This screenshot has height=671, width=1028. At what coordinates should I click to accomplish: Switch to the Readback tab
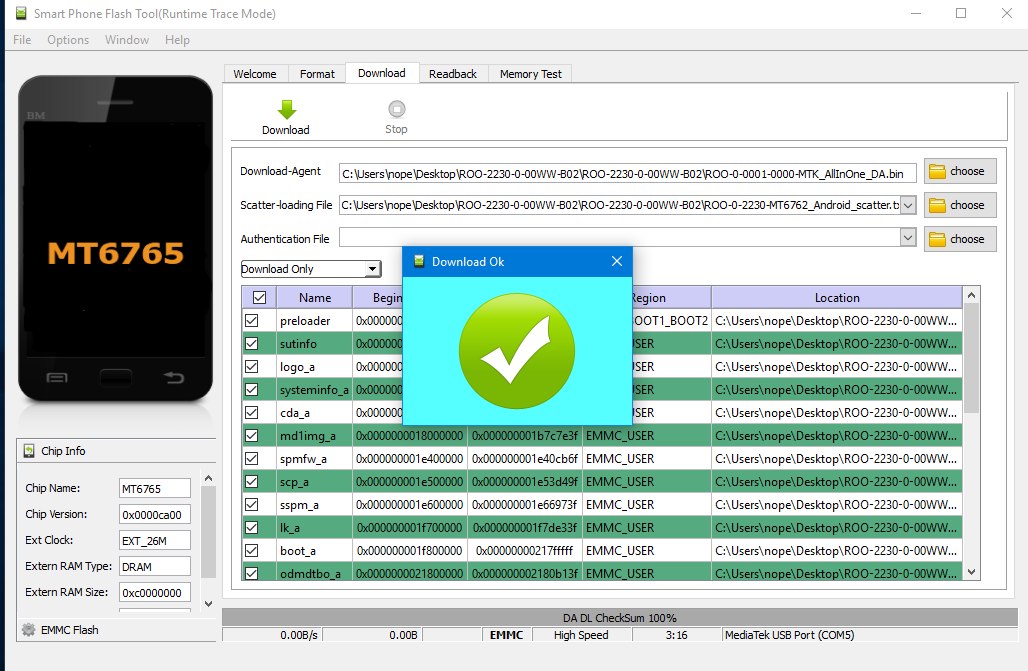coord(453,74)
